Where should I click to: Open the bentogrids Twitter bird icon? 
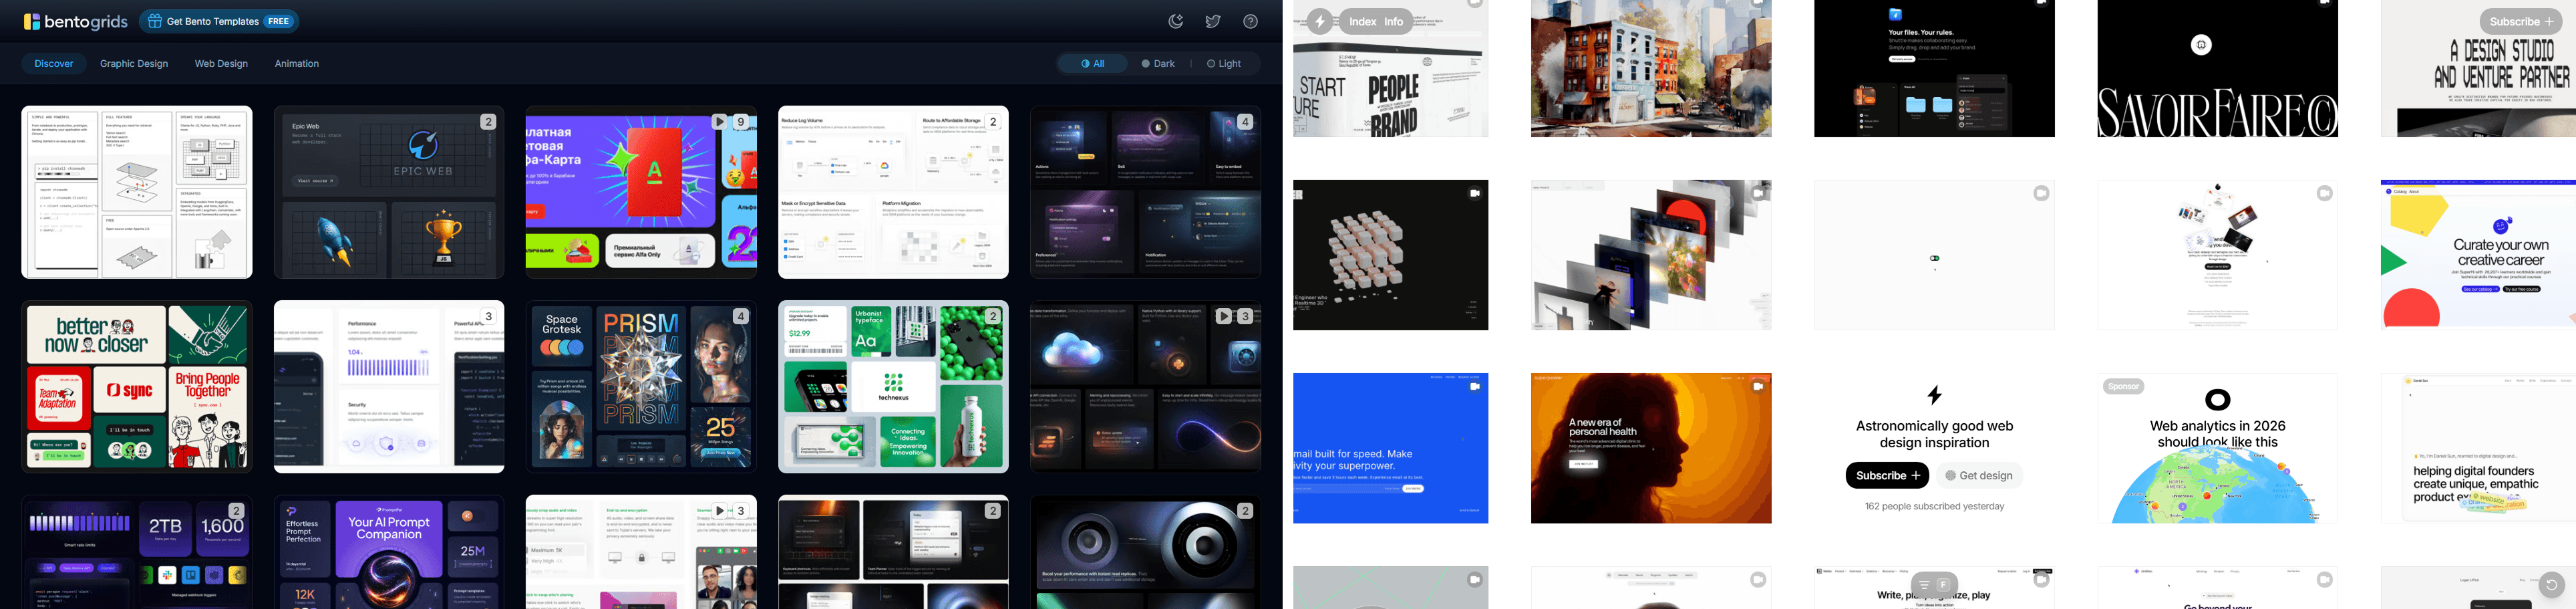[1213, 21]
